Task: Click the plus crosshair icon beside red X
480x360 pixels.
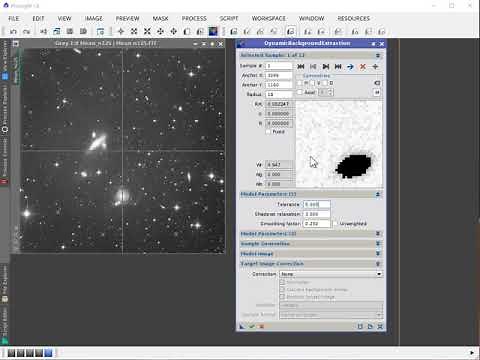Action: (x=375, y=66)
